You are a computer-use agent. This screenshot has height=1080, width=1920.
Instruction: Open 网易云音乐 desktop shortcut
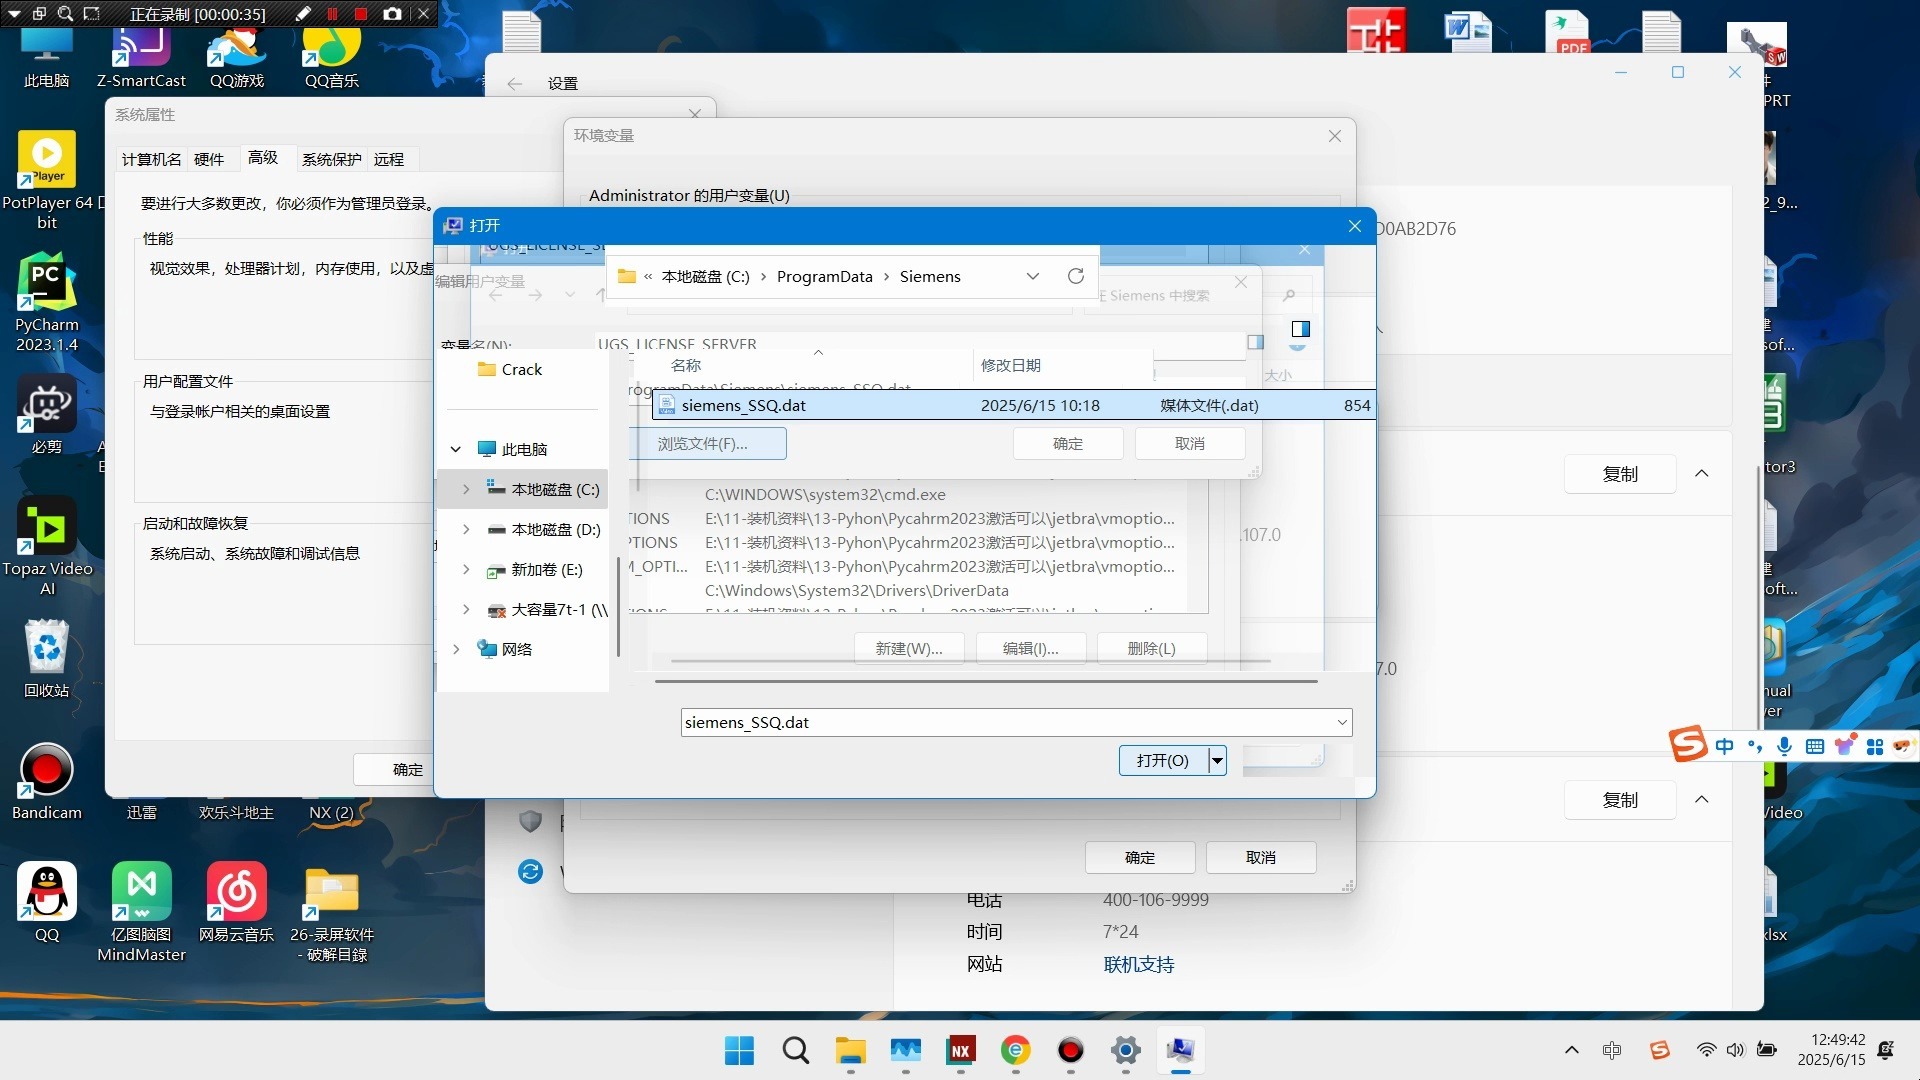pyautogui.click(x=236, y=902)
